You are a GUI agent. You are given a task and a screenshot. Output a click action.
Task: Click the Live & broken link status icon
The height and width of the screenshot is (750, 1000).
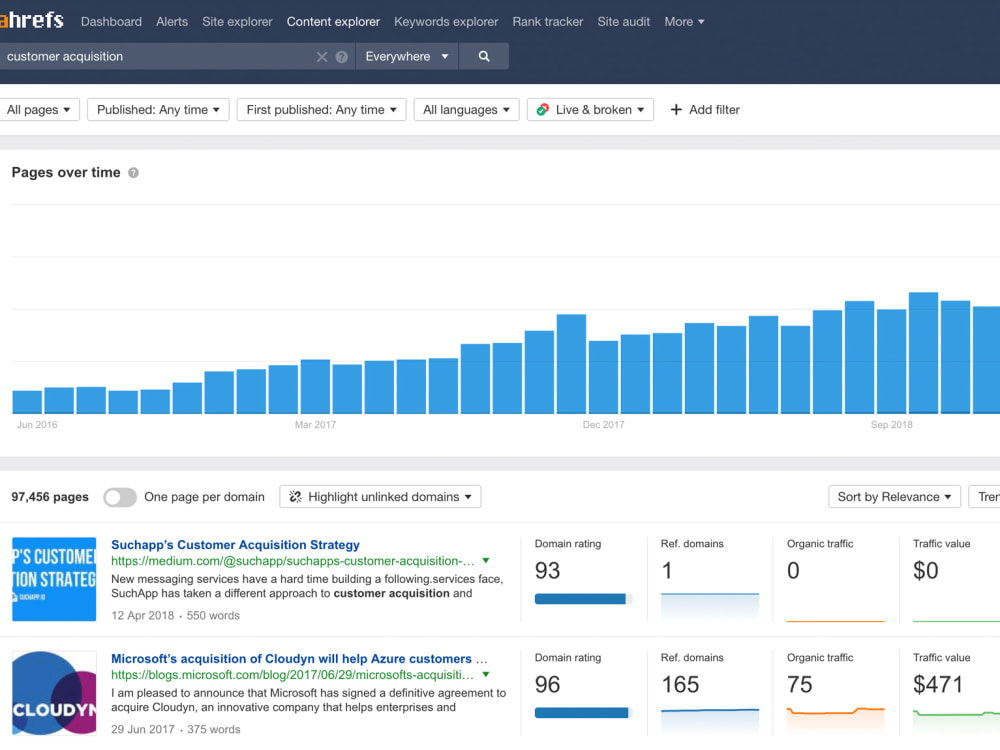[x=543, y=110]
